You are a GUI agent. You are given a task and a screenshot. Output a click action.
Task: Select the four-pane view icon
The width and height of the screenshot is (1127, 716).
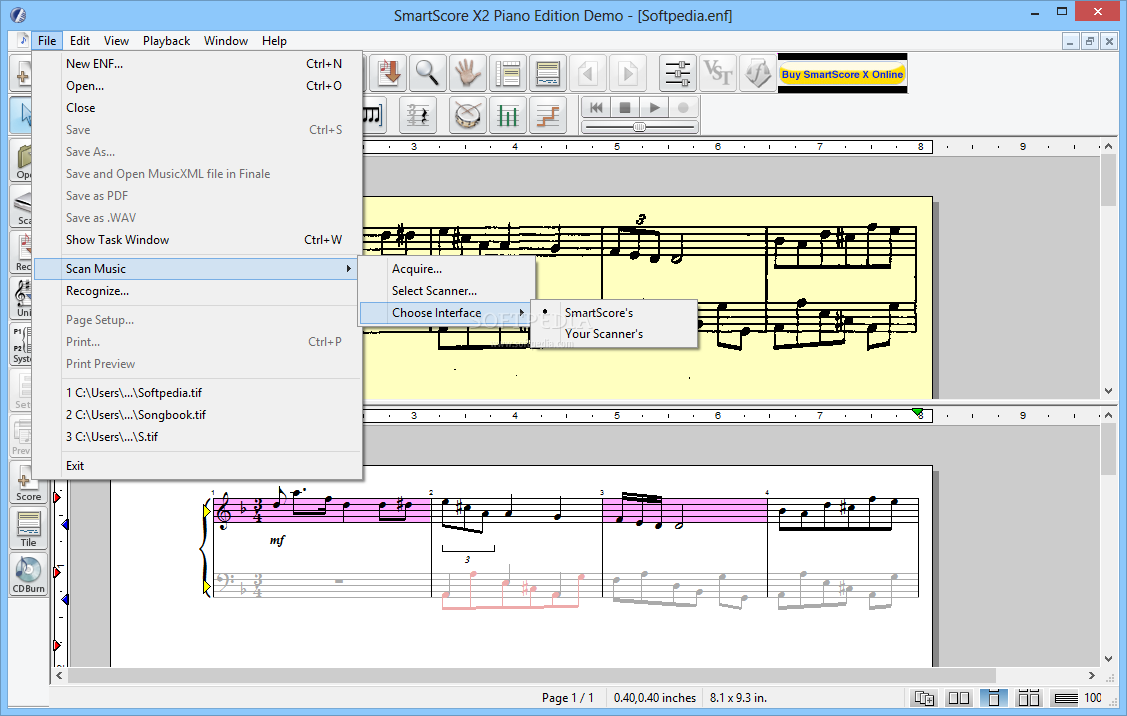pos(1029,697)
